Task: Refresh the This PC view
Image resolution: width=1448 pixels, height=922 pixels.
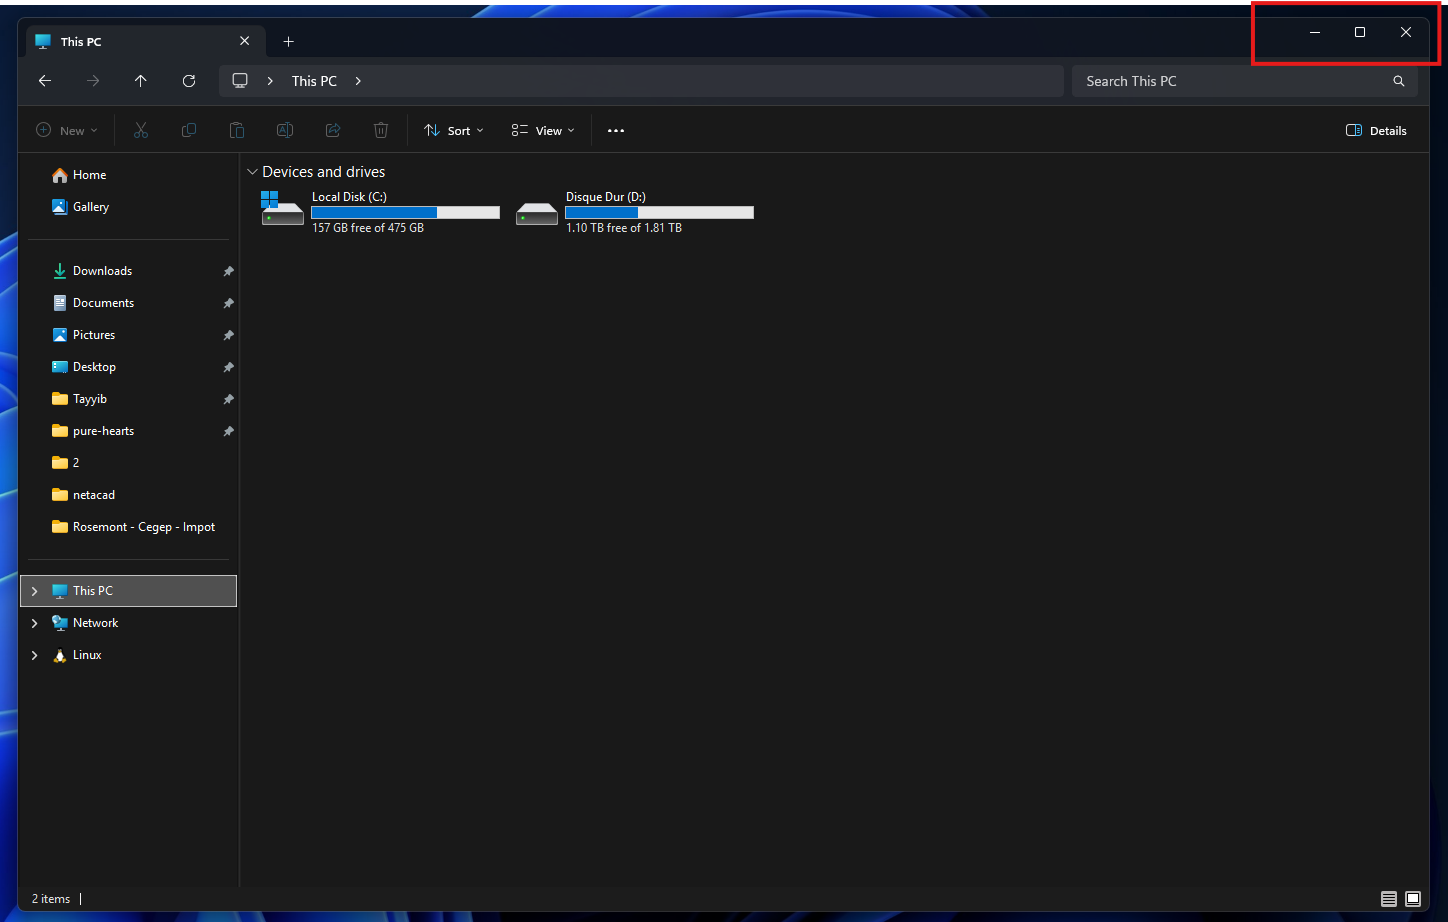Action: click(x=189, y=81)
